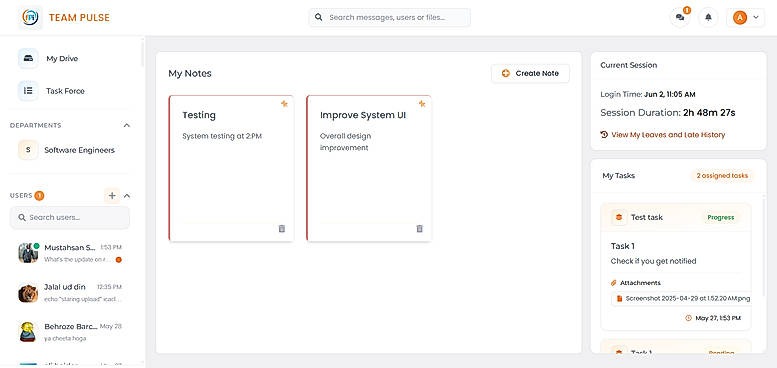Viewport: 777px width, 368px height.
Task: Click the 'S' department badge icon
Action: point(28,150)
